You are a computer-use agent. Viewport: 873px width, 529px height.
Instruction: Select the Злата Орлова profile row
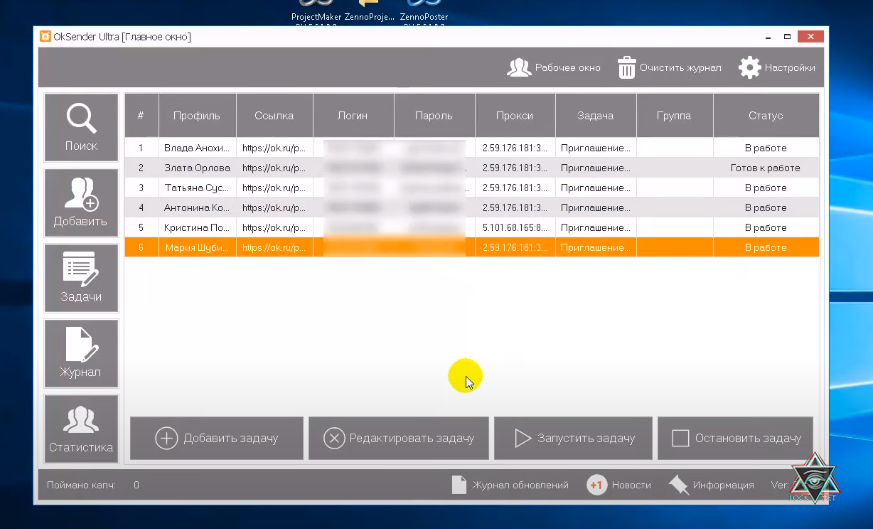point(197,168)
